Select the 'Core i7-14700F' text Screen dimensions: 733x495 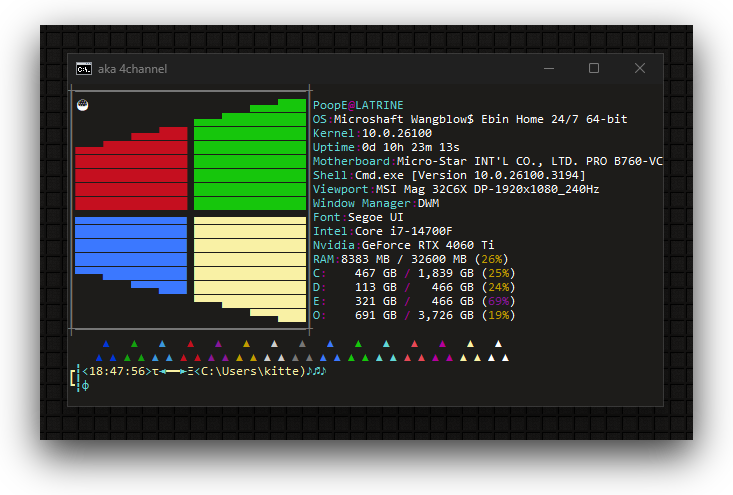pos(403,231)
